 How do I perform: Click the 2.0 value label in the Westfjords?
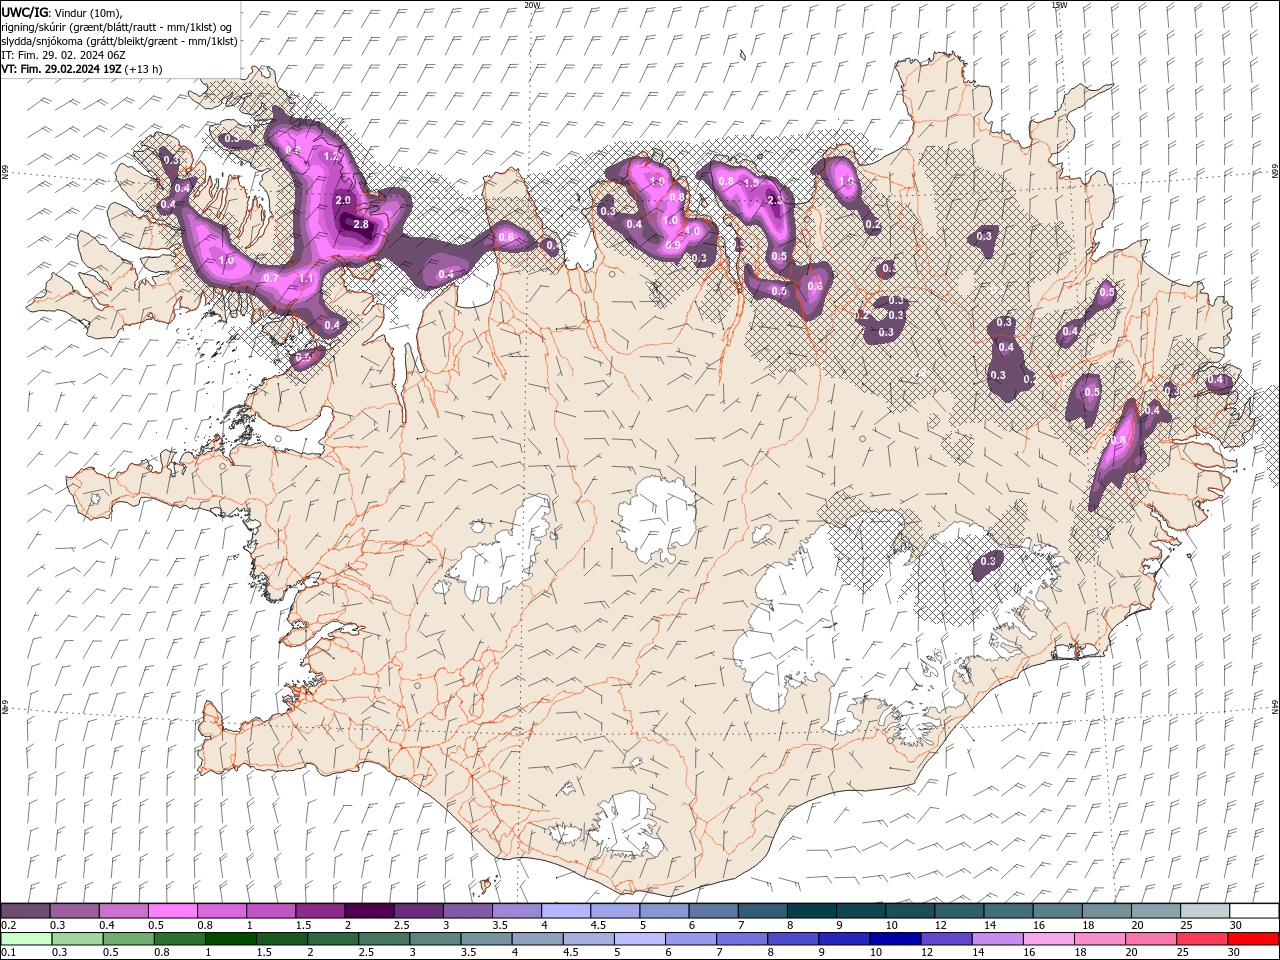click(342, 201)
